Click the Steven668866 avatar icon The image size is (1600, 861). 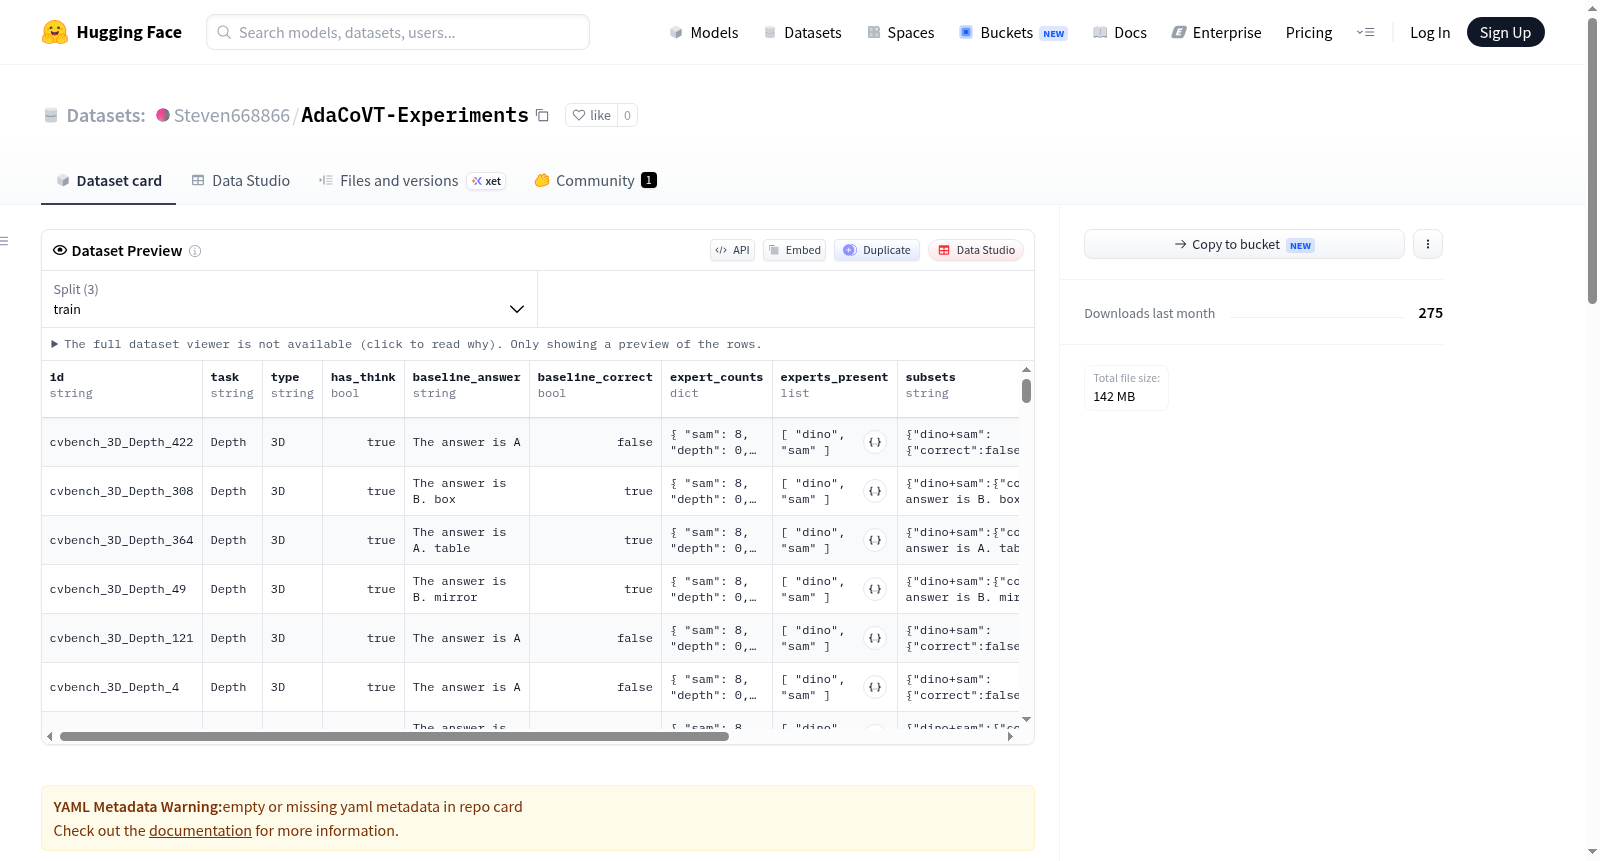(163, 115)
